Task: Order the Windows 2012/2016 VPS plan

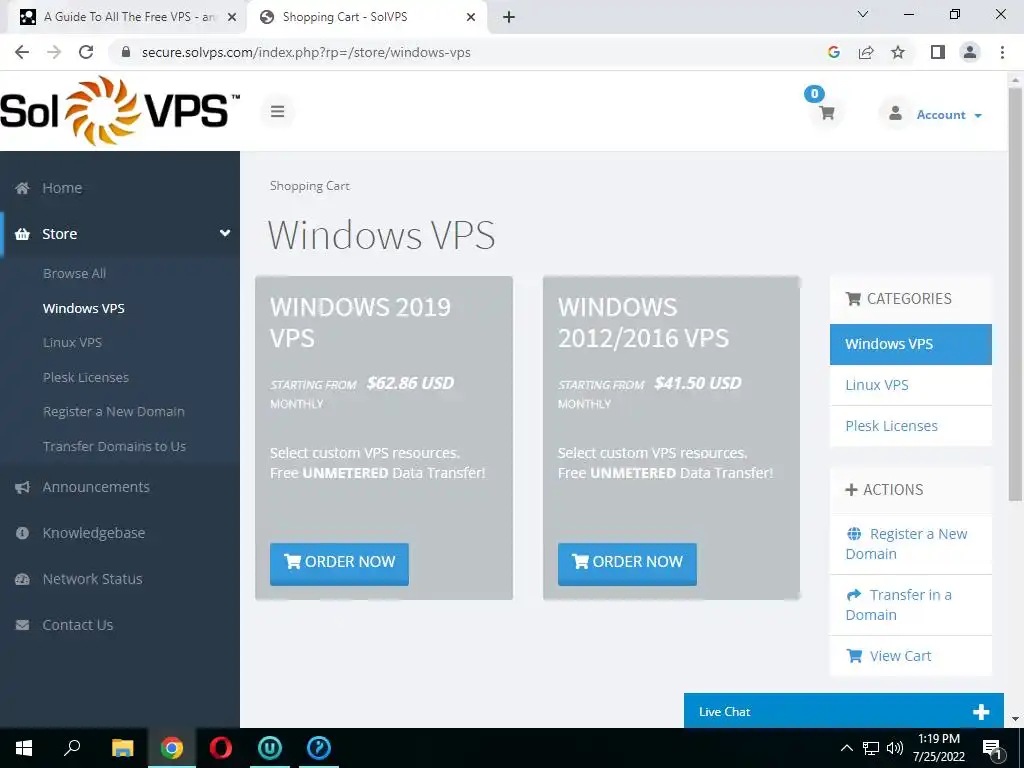Action: tap(627, 564)
